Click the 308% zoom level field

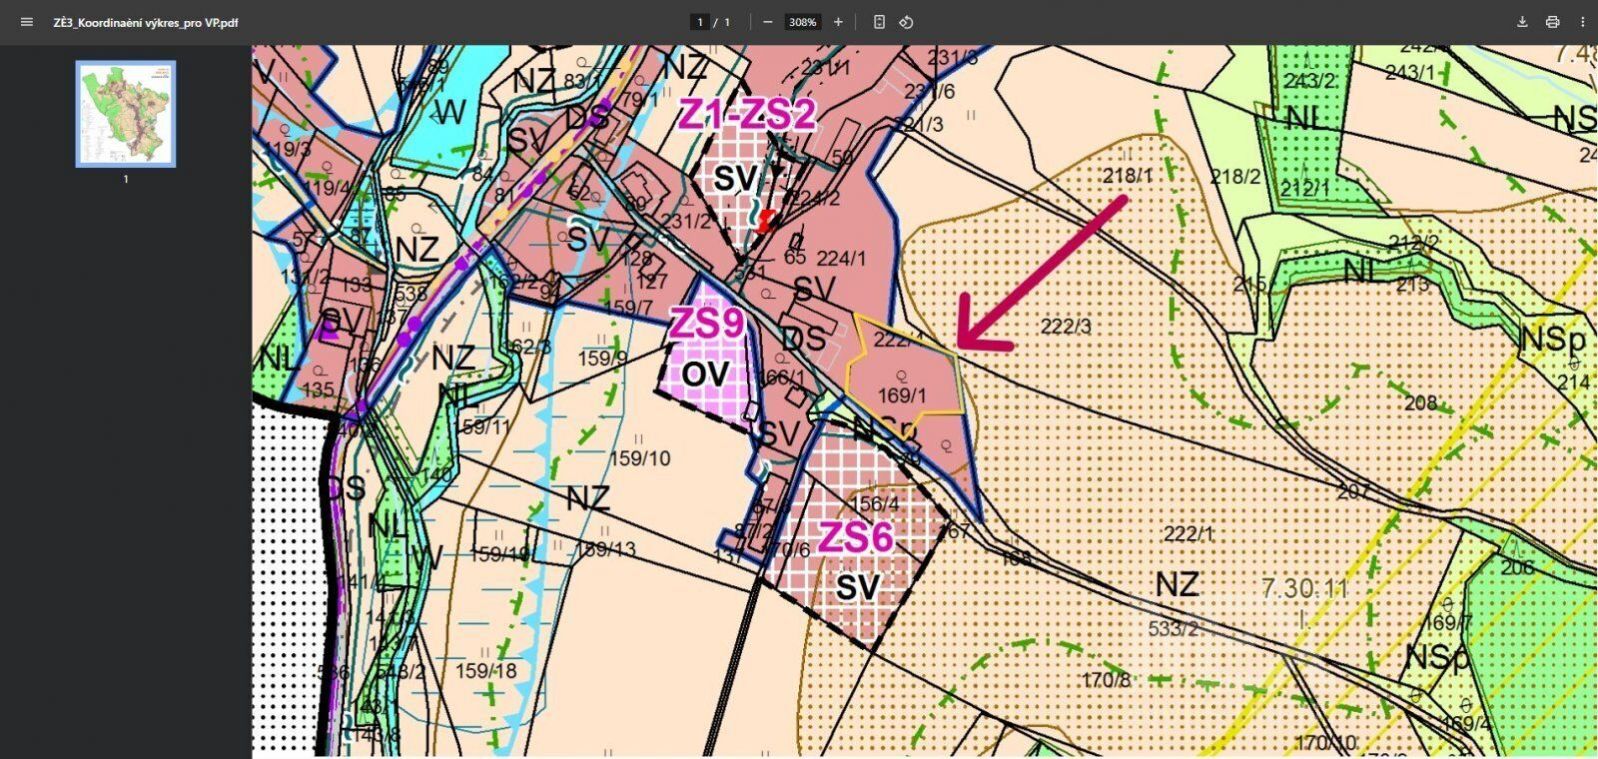coord(802,22)
